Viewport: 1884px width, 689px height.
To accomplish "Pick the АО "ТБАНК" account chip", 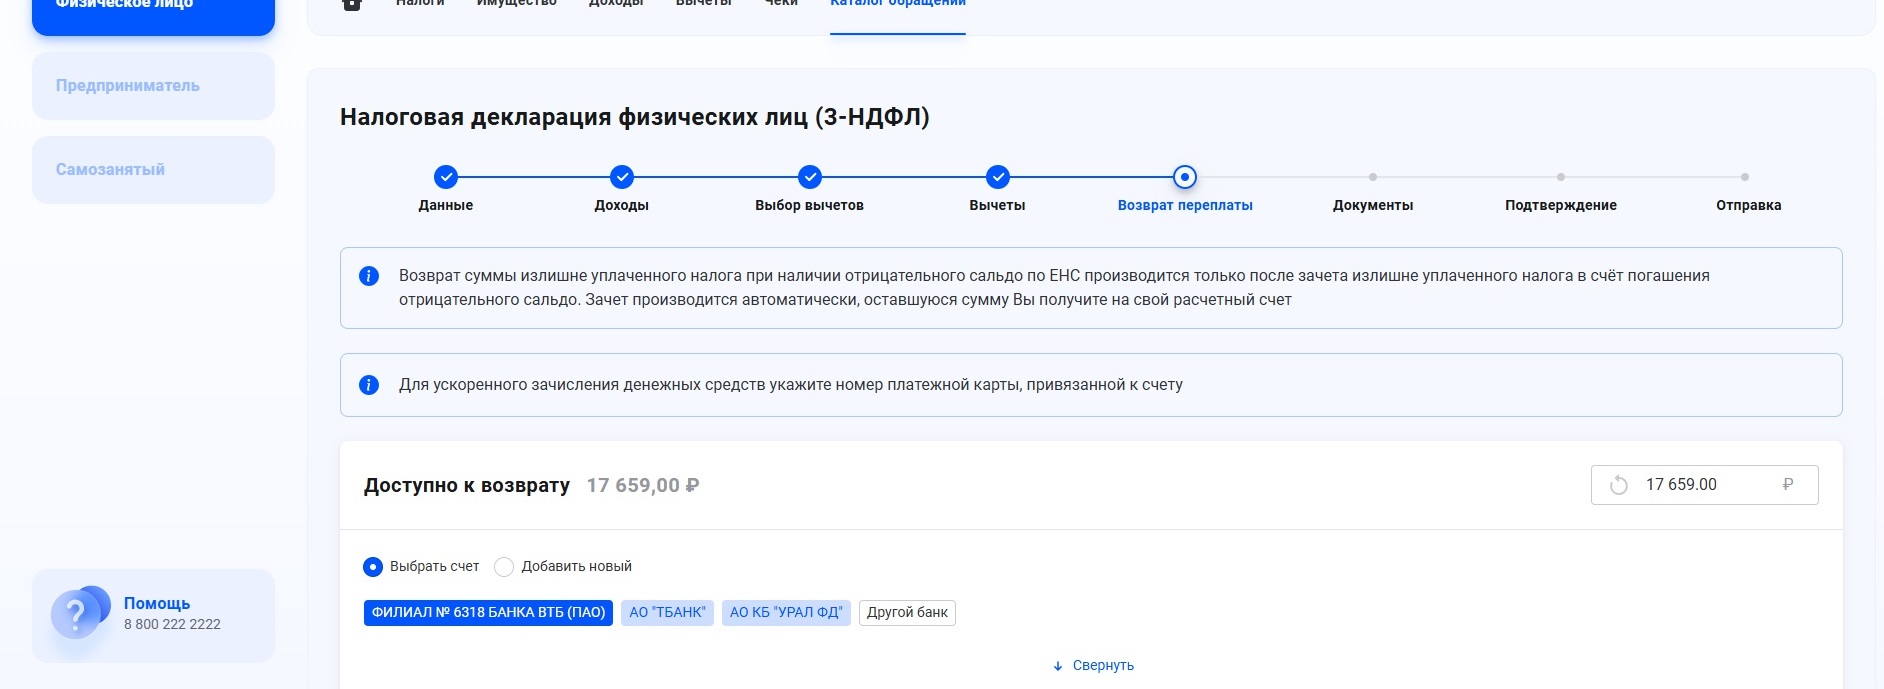I will pos(667,613).
